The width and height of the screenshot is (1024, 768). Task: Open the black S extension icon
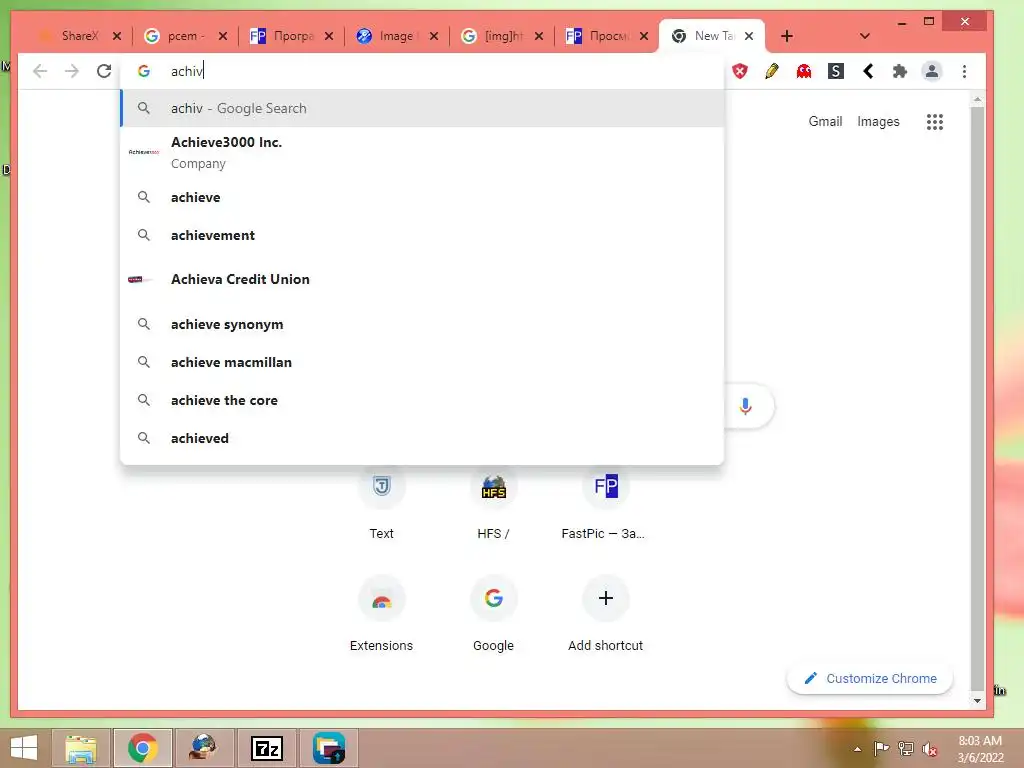pos(836,71)
